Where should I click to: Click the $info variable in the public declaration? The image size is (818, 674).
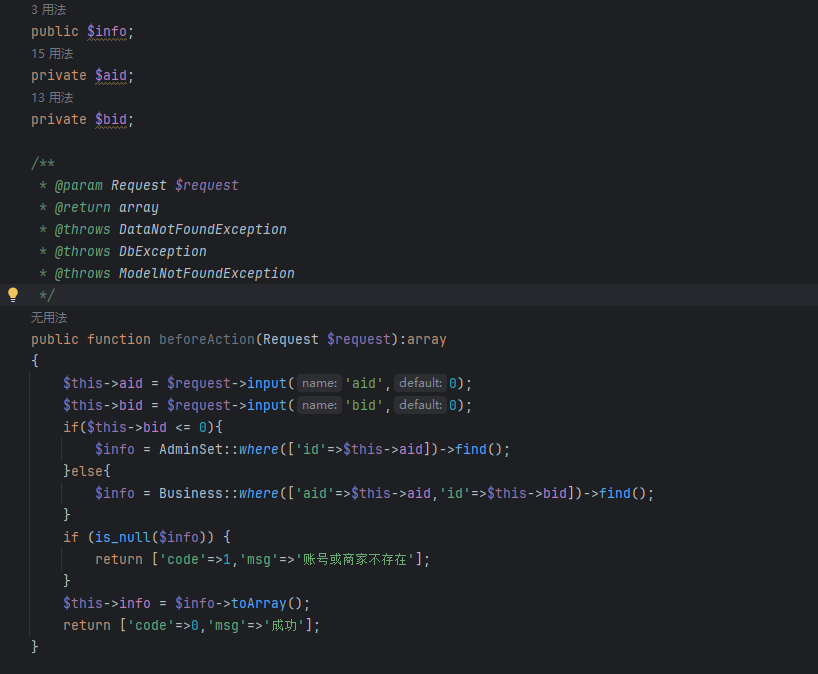coord(107,31)
